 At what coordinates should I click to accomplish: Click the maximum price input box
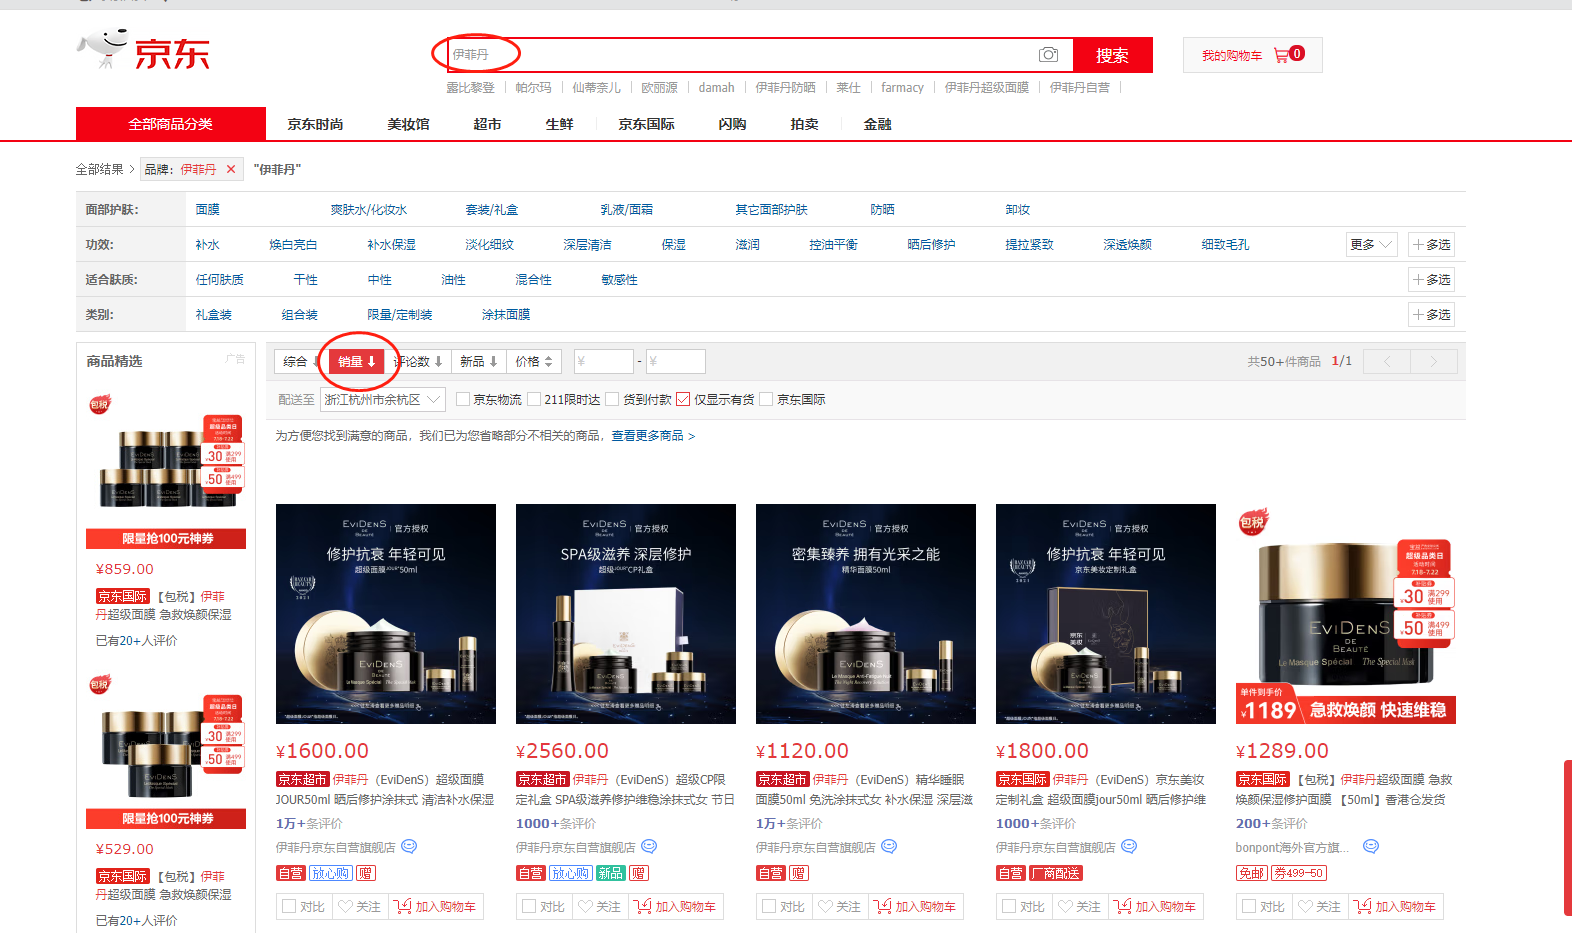[x=675, y=361]
